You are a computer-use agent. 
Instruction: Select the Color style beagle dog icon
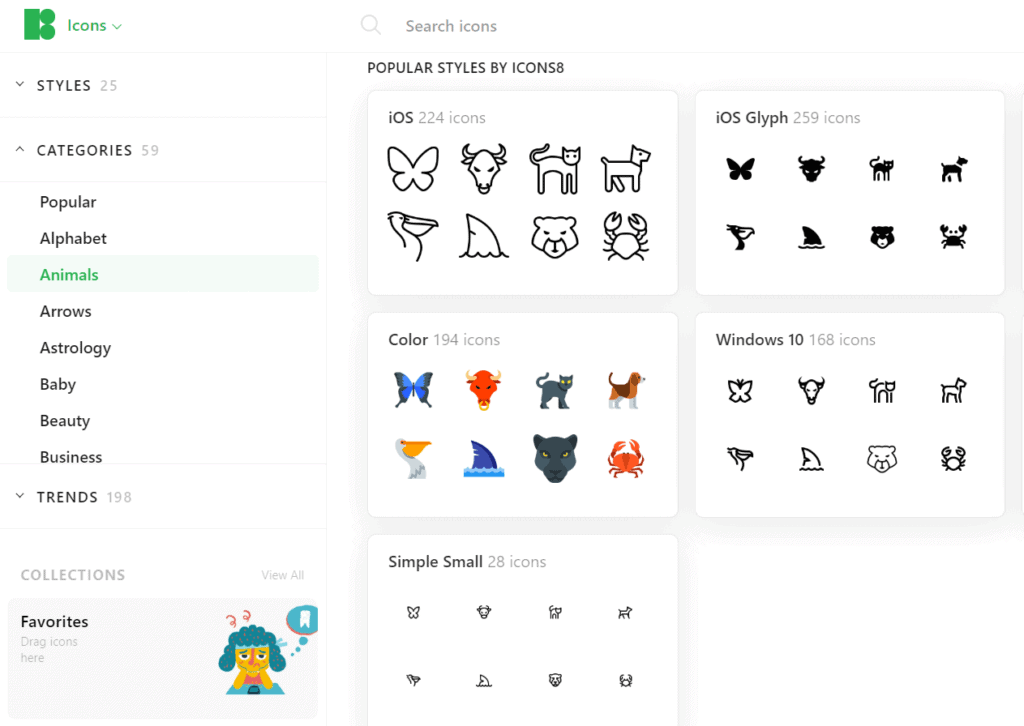pos(625,390)
